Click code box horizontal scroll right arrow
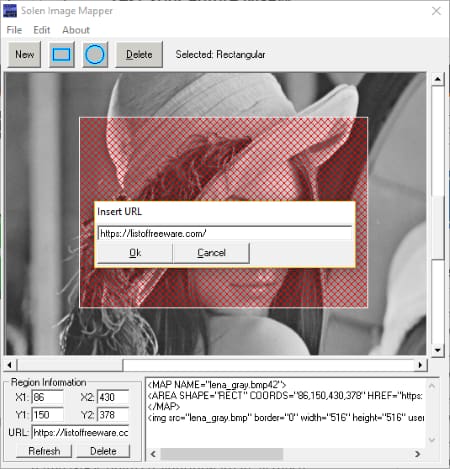450x469 pixels. (x=417, y=454)
